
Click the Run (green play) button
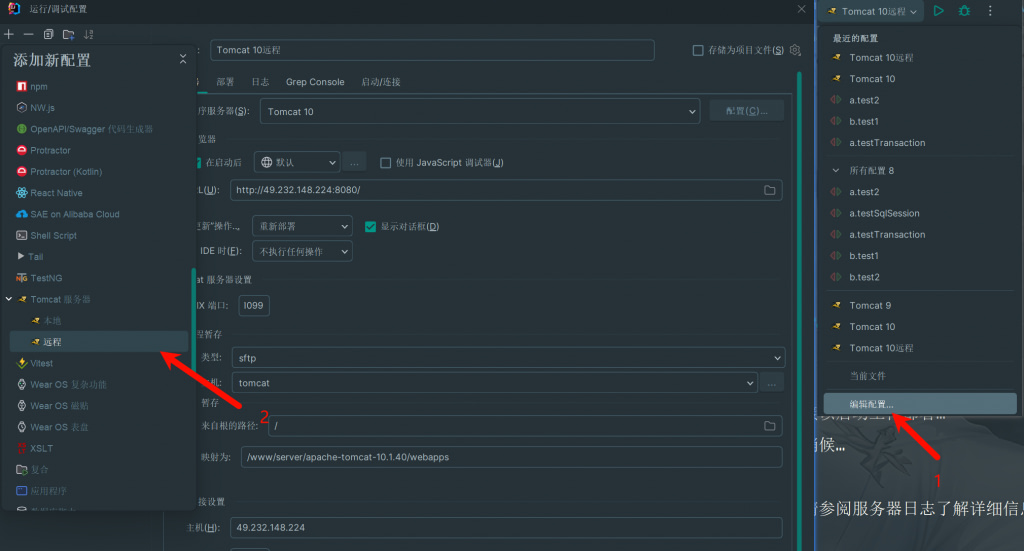(x=938, y=11)
